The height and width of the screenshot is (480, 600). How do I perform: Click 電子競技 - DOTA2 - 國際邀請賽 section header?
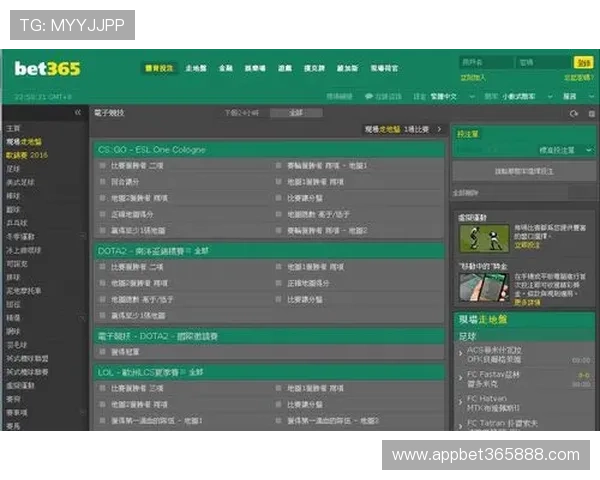pos(269,336)
